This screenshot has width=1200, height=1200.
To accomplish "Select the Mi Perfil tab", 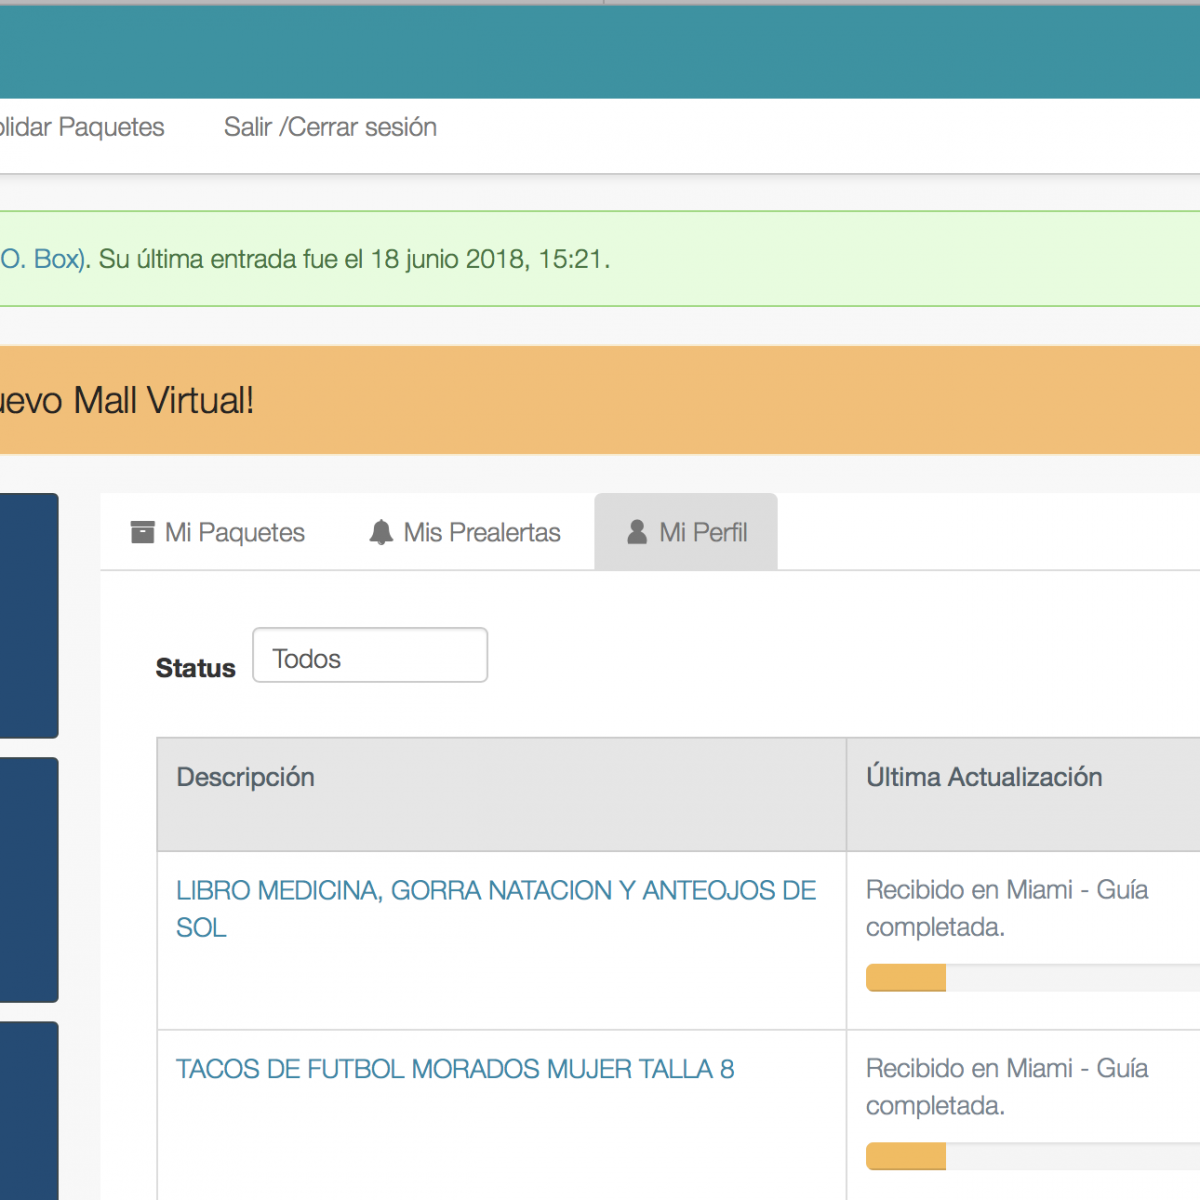I will [686, 532].
